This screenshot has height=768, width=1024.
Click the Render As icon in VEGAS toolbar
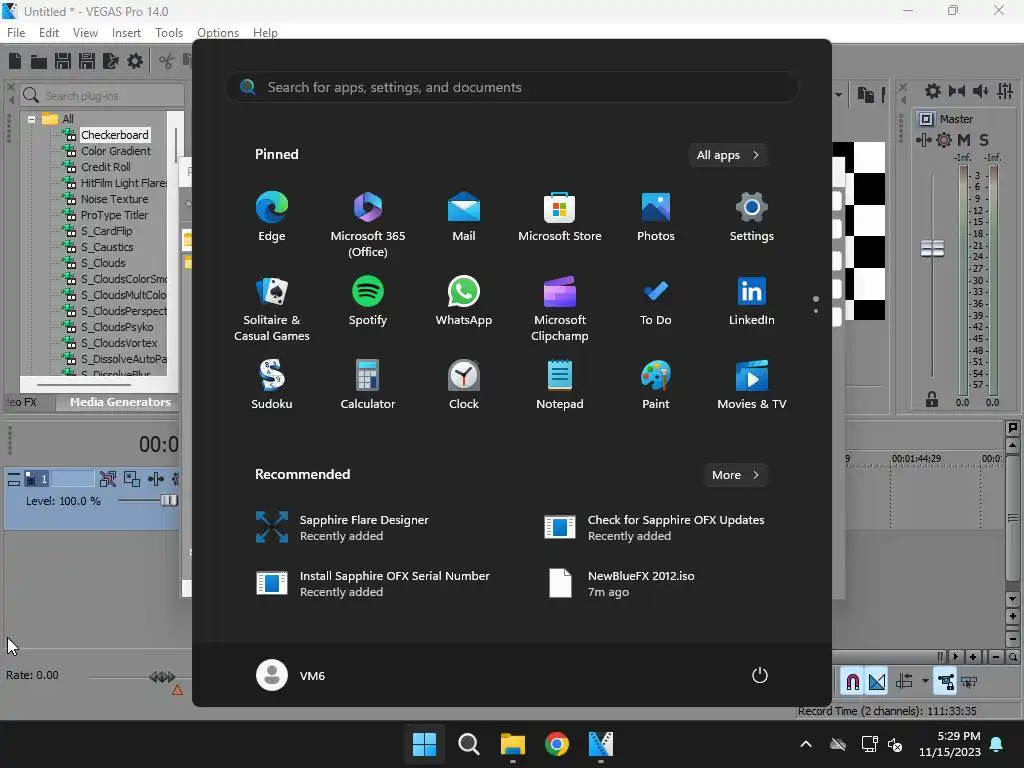(111, 61)
